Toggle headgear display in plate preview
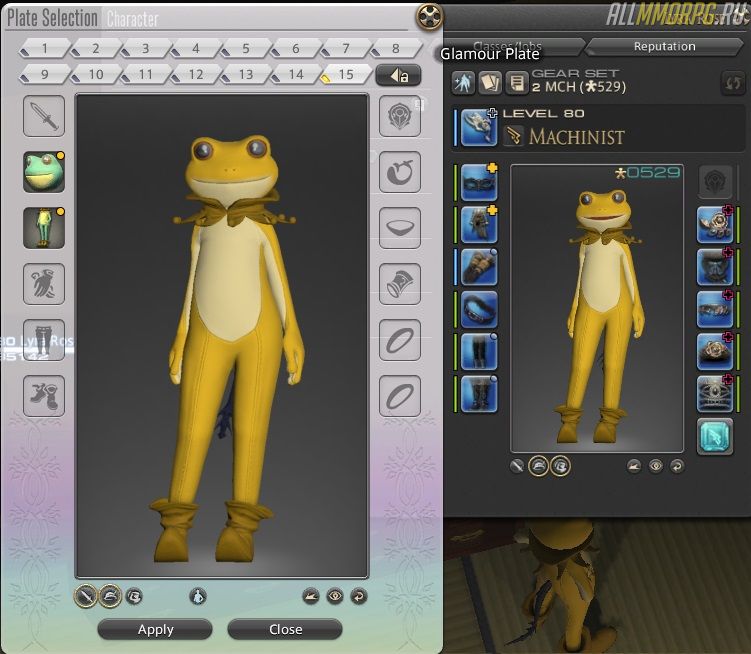This screenshot has width=751, height=654. point(110,597)
